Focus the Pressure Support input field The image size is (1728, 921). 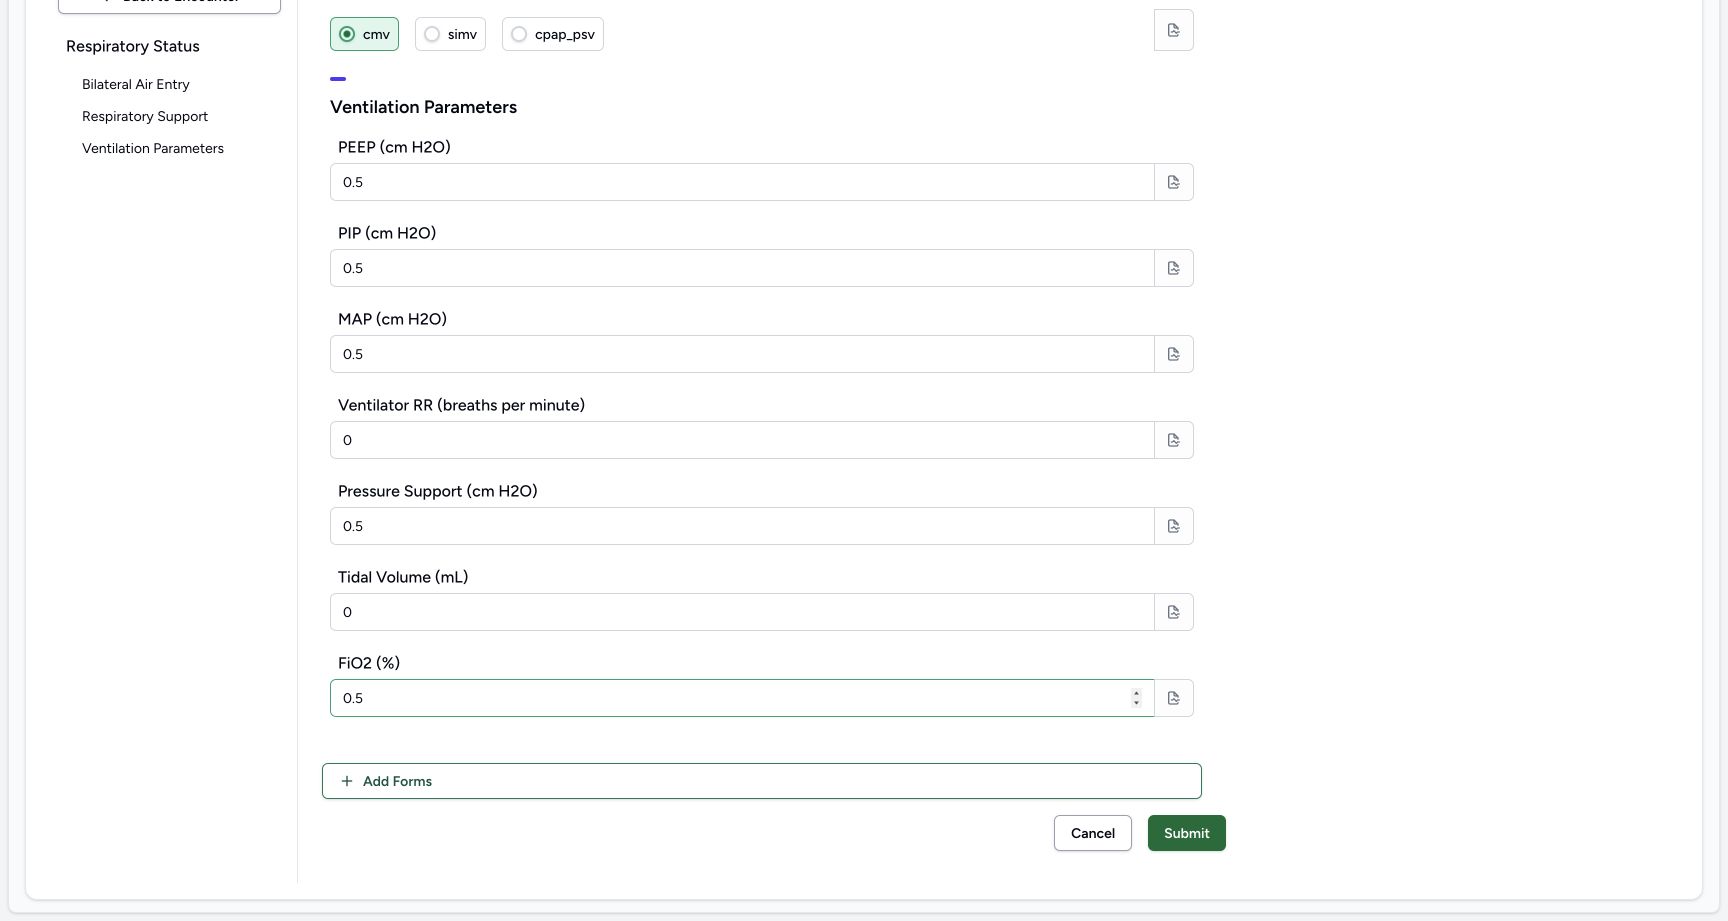pos(742,526)
